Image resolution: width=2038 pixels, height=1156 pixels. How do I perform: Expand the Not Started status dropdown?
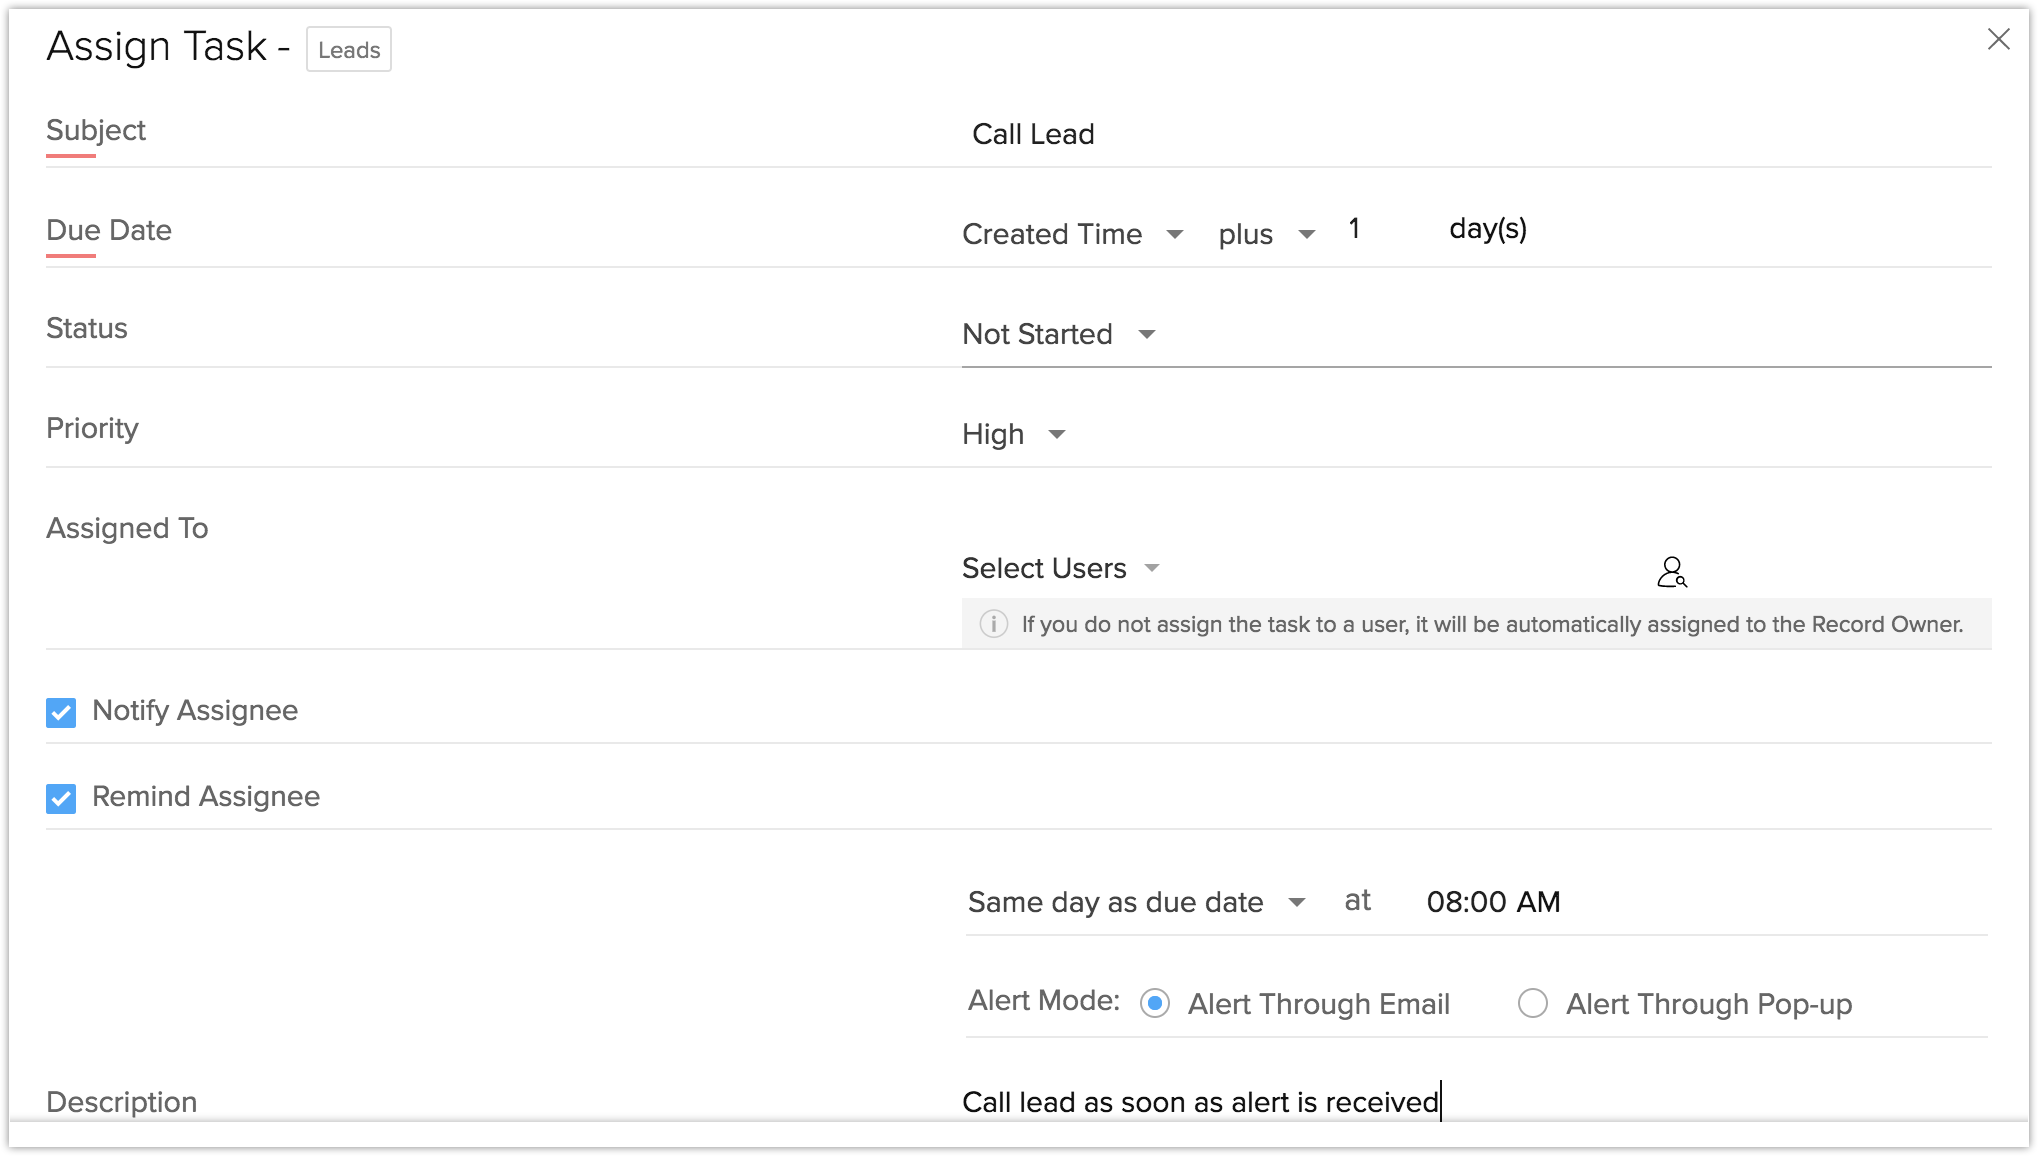1058,334
